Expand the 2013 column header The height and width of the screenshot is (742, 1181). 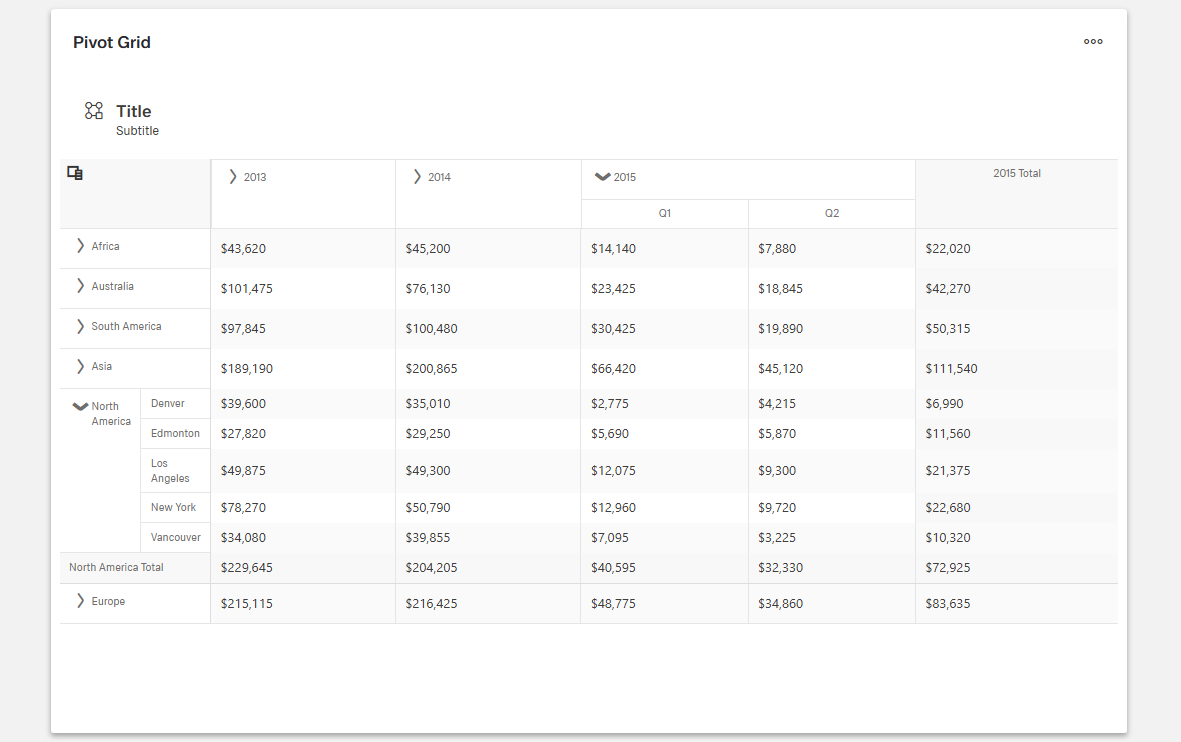coord(233,177)
